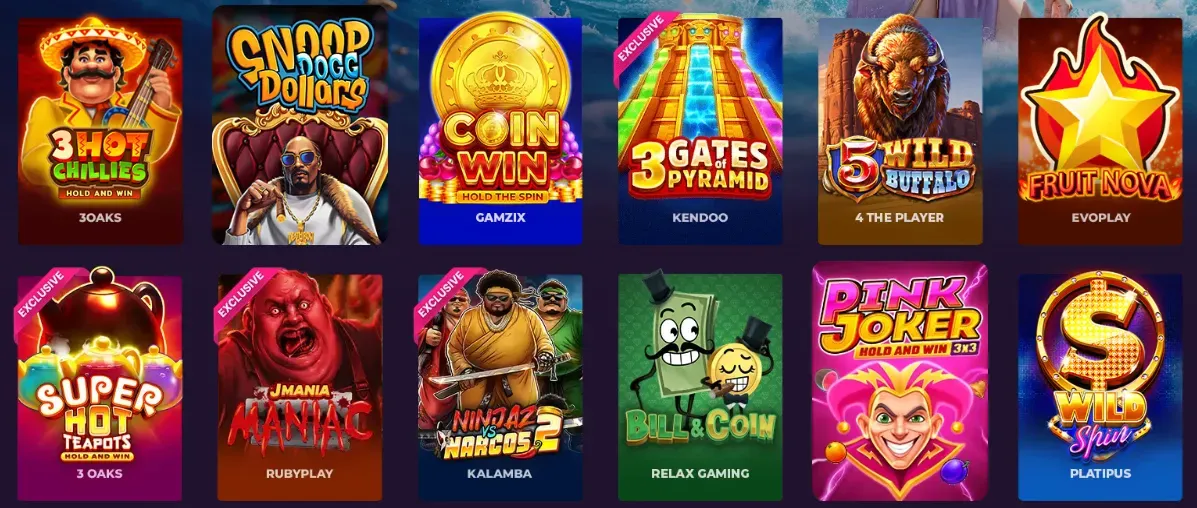
Task: Launch the Bill & Coin game
Action: [x=700, y=387]
